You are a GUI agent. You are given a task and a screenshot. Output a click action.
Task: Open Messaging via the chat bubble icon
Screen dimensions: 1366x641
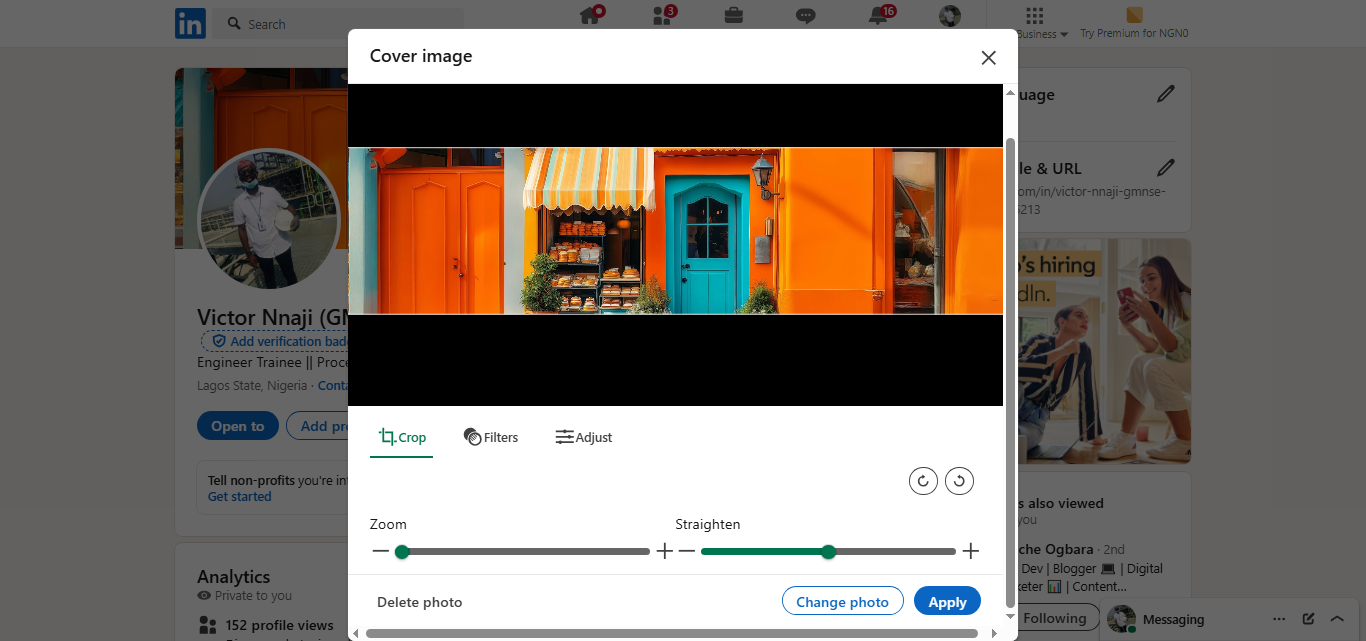[x=805, y=16]
